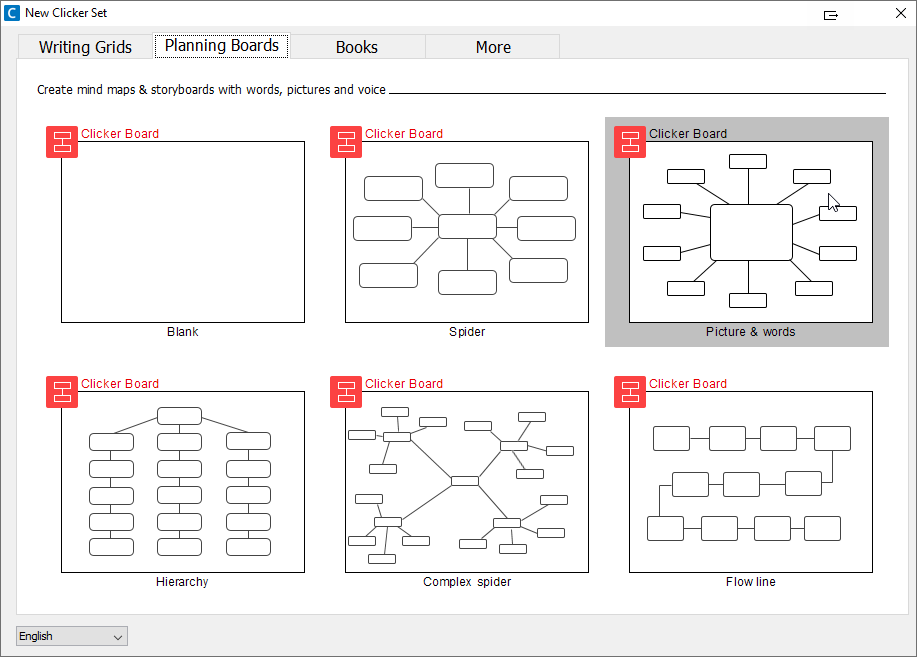This screenshot has height=657, width=917.
Task: Open the Books tab
Action: (x=357, y=47)
